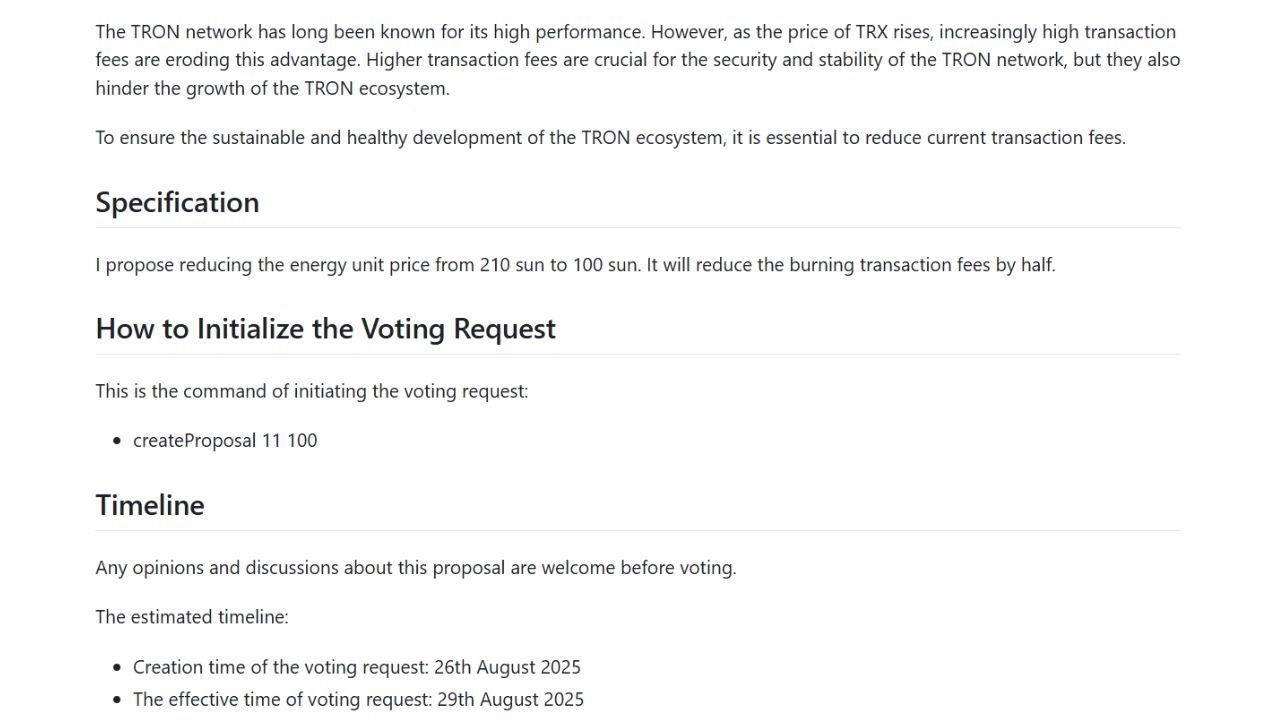Screen dimensions: 1280x720
Task: Click the line This is the command of initiating
Action: tap(312, 391)
